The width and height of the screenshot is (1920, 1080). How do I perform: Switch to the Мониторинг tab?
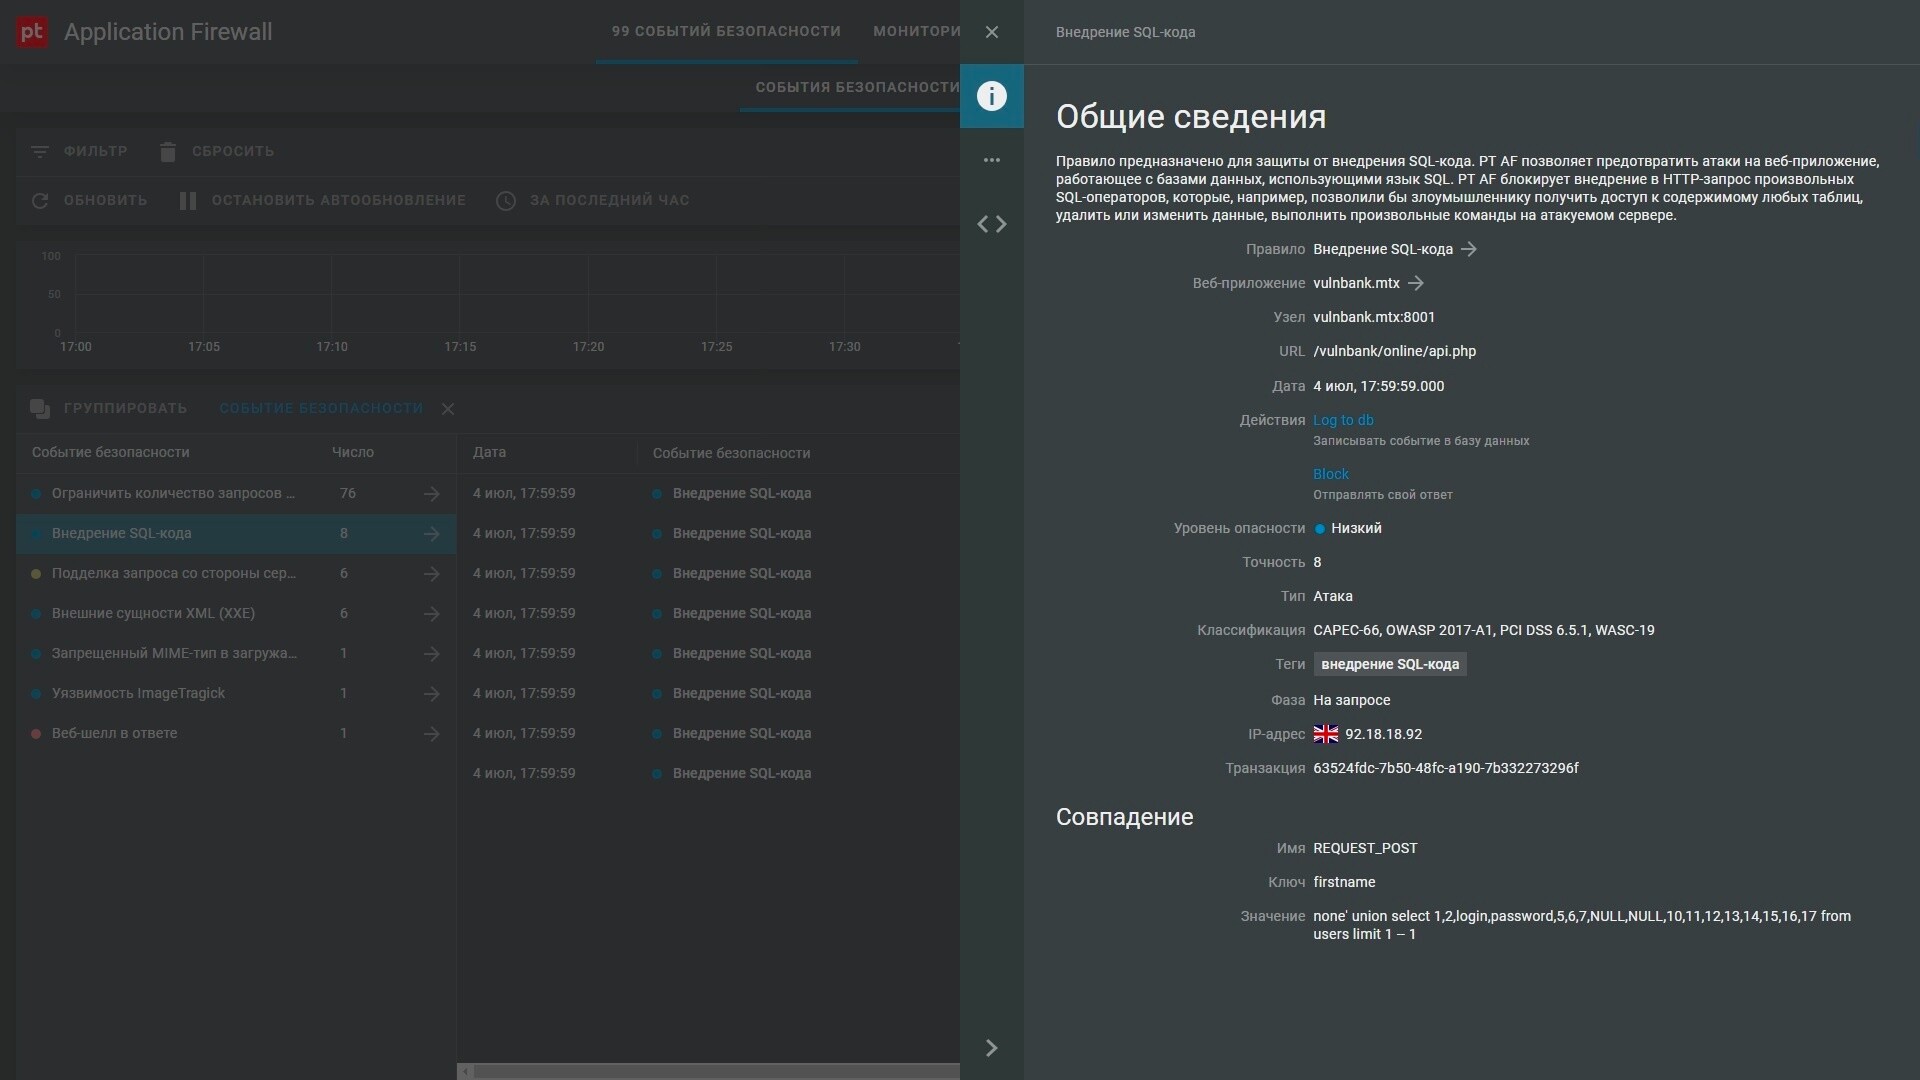916,32
